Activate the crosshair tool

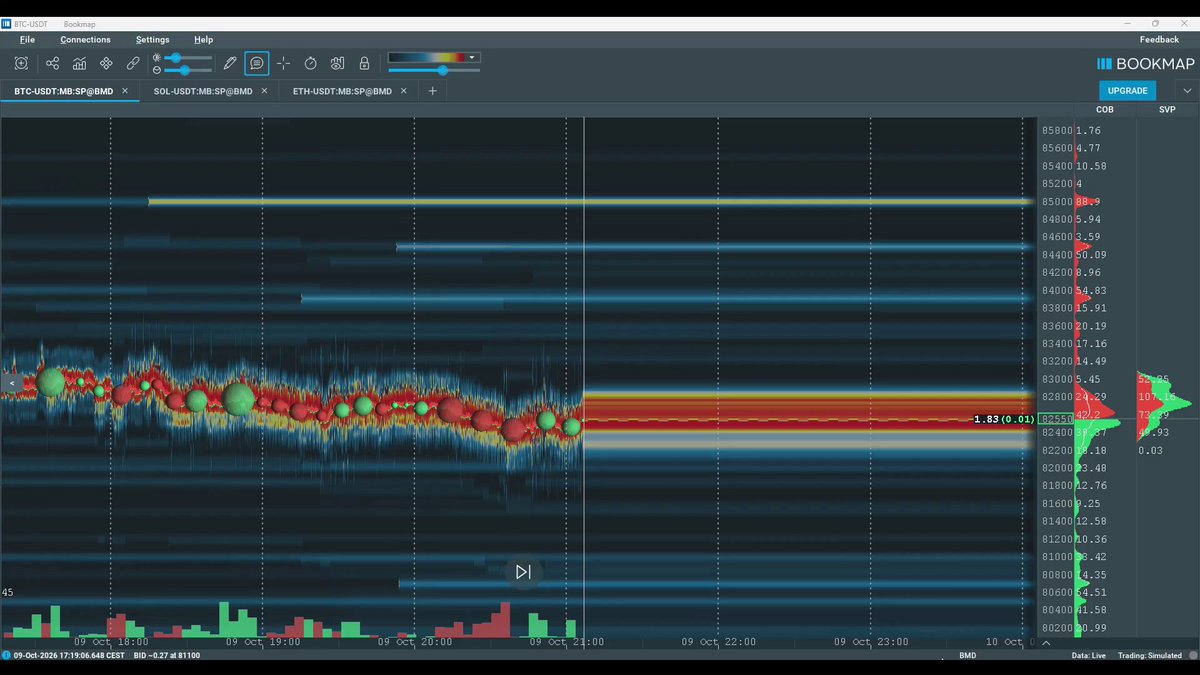tap(284, 63)
